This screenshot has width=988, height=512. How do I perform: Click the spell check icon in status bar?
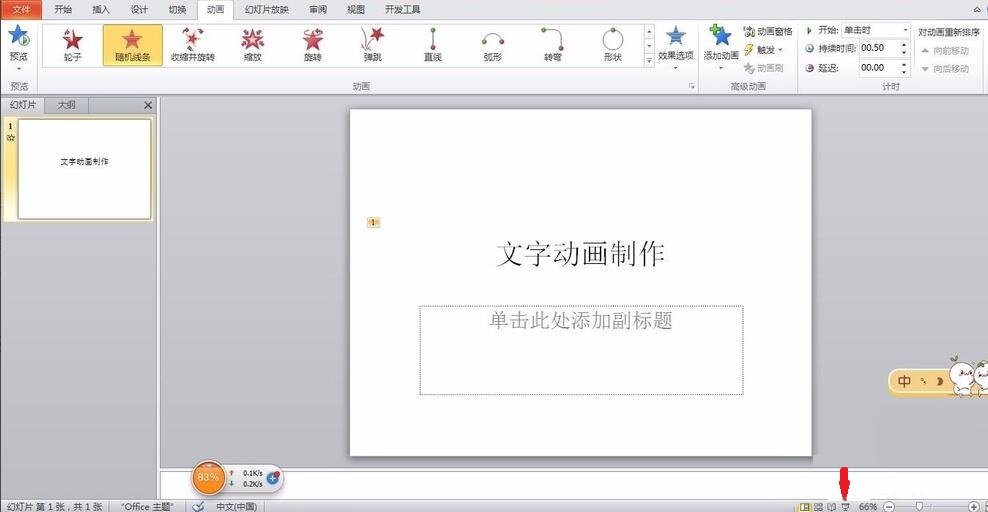pyautogui.click(x=198, y=506)
